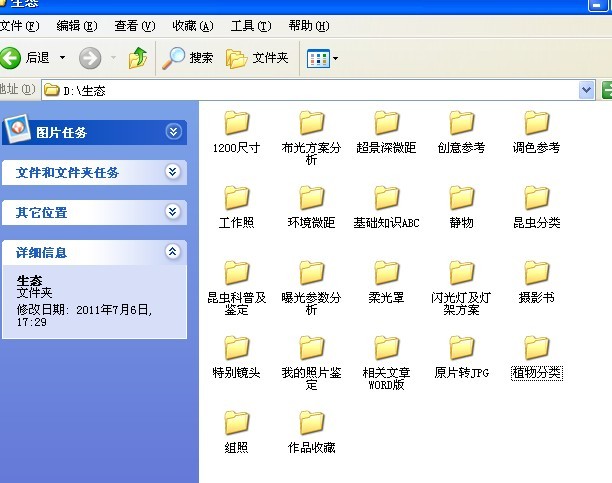This screenshot has height=483, width=612.
Task: Select the 布光方案分析 folder icon
Action: click(x=311, y=123)
